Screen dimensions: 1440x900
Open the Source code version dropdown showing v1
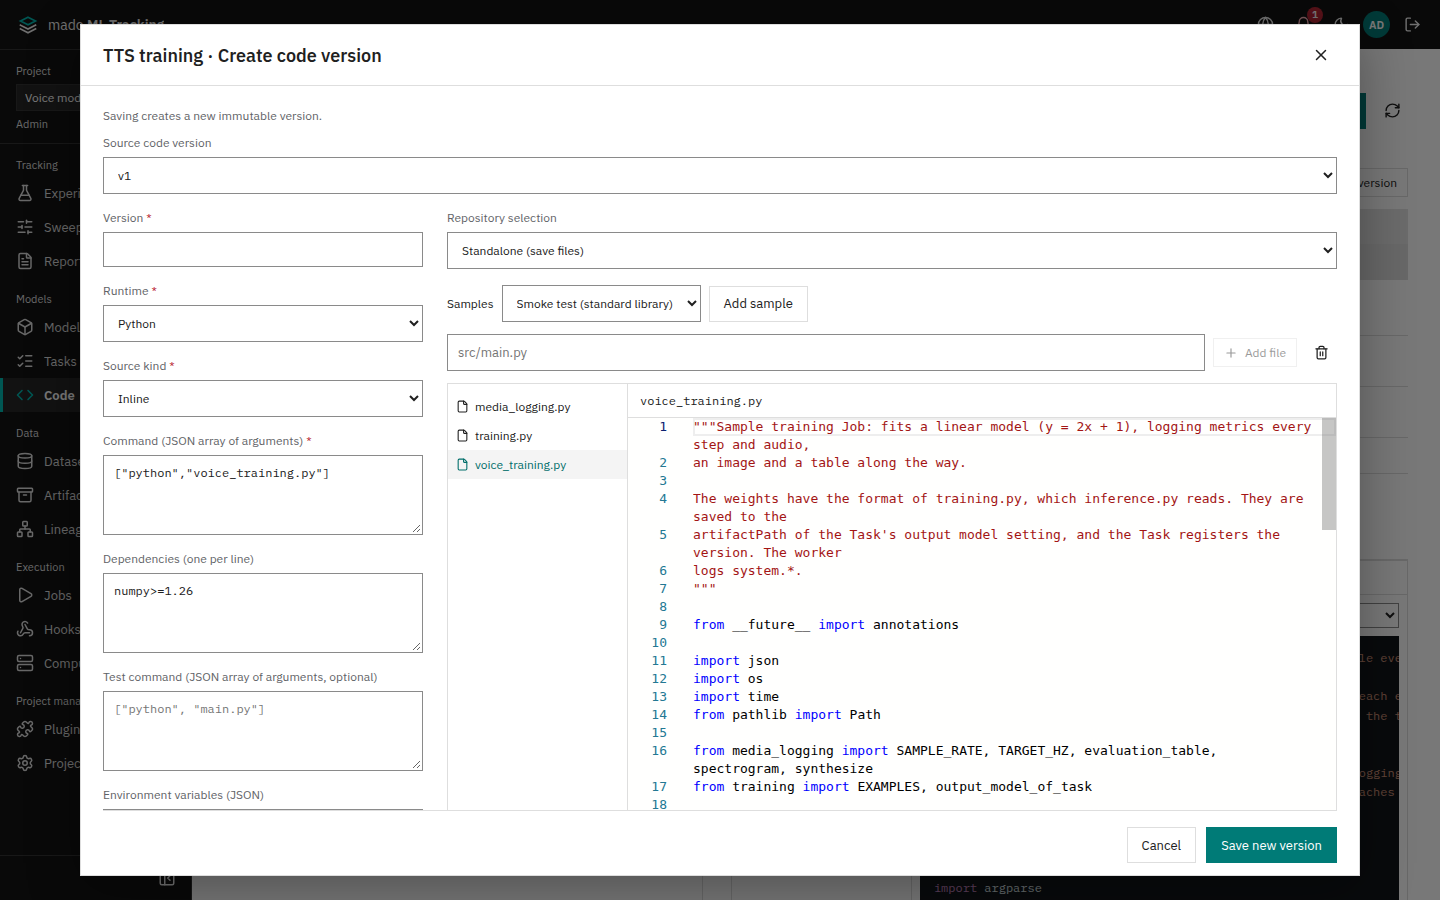click(720, 176)
